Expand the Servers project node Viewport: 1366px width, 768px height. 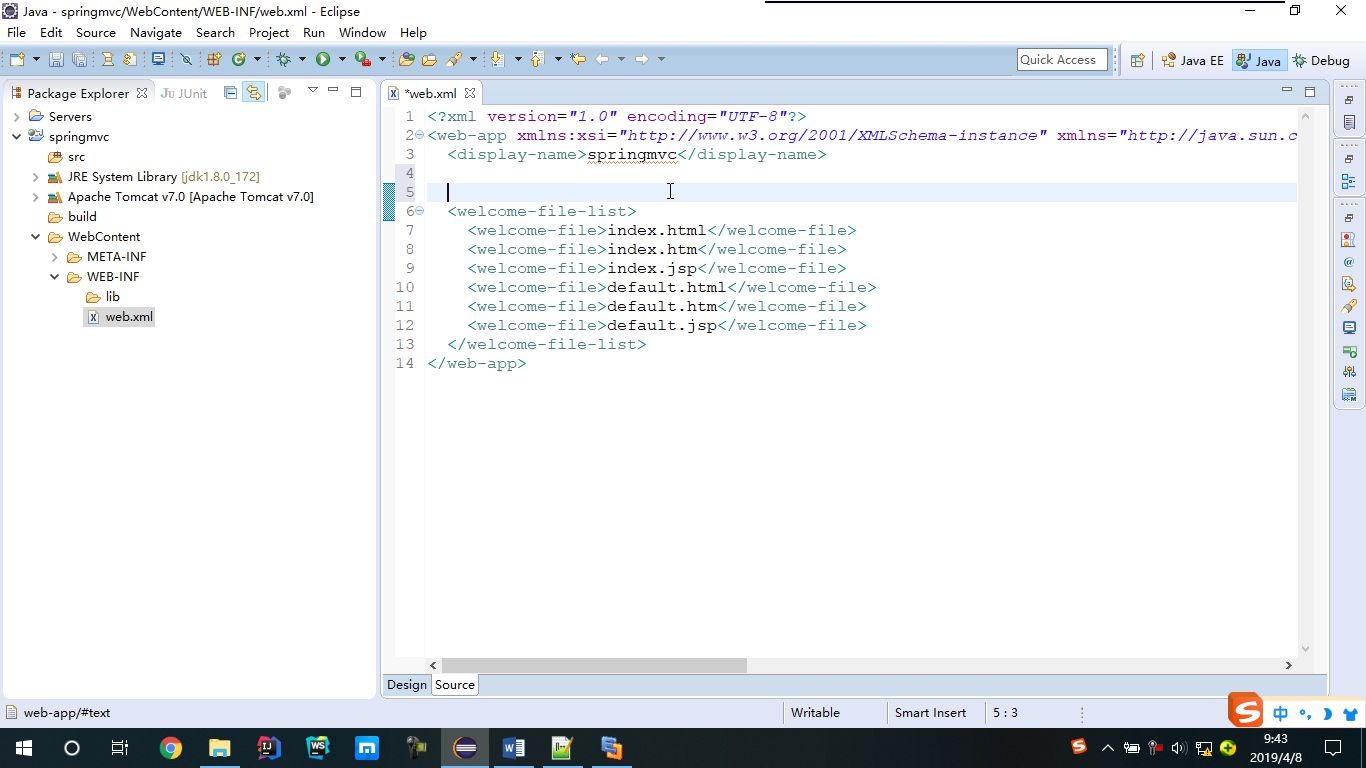(x=17, y=117)
